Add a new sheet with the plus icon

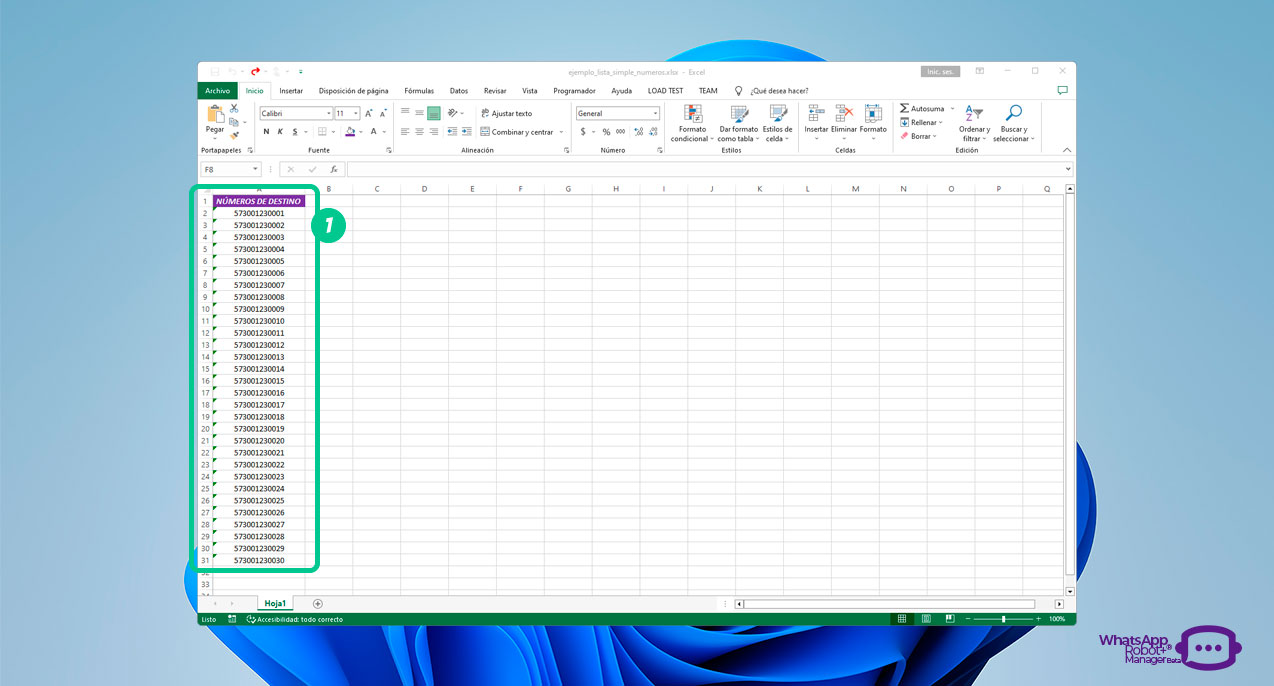tap(318, 604)
